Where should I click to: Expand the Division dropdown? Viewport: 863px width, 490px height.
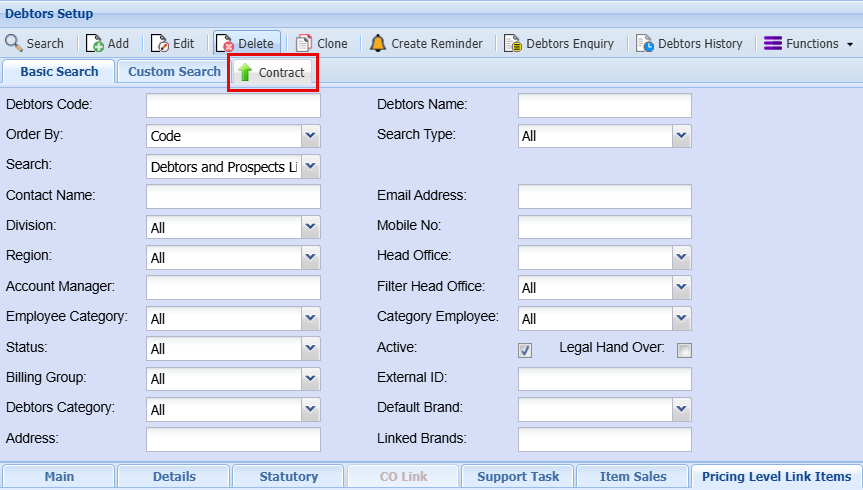pos(310,227)
